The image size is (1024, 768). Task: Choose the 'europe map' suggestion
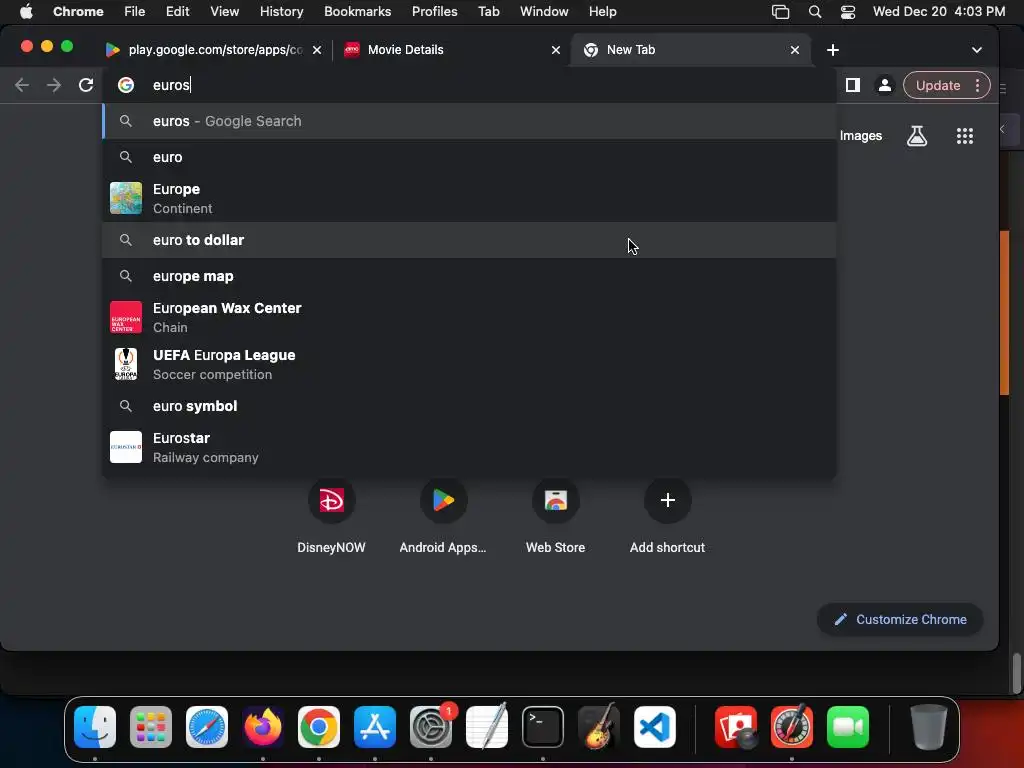point(469,276)
